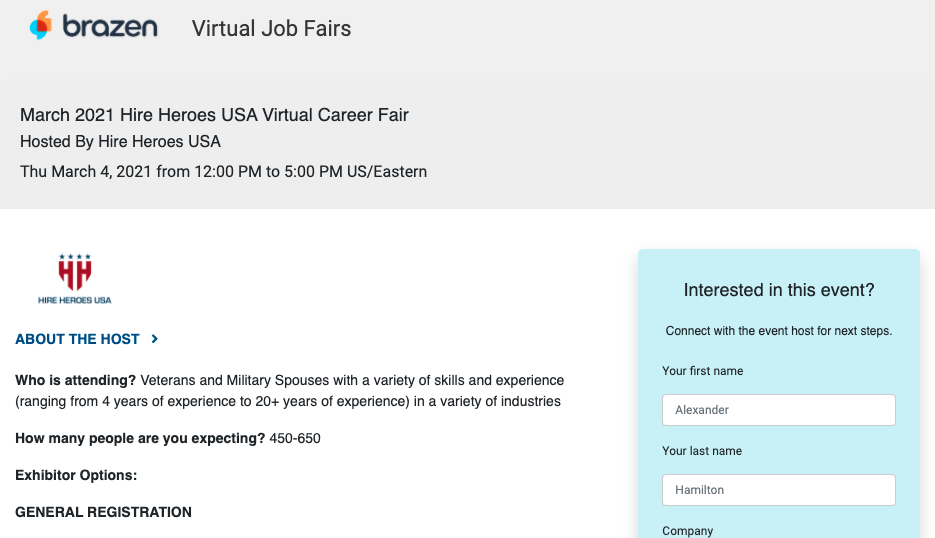Expand the chevron beside About the Host
This screenshot has width=935, height=538.
point(154,339)
